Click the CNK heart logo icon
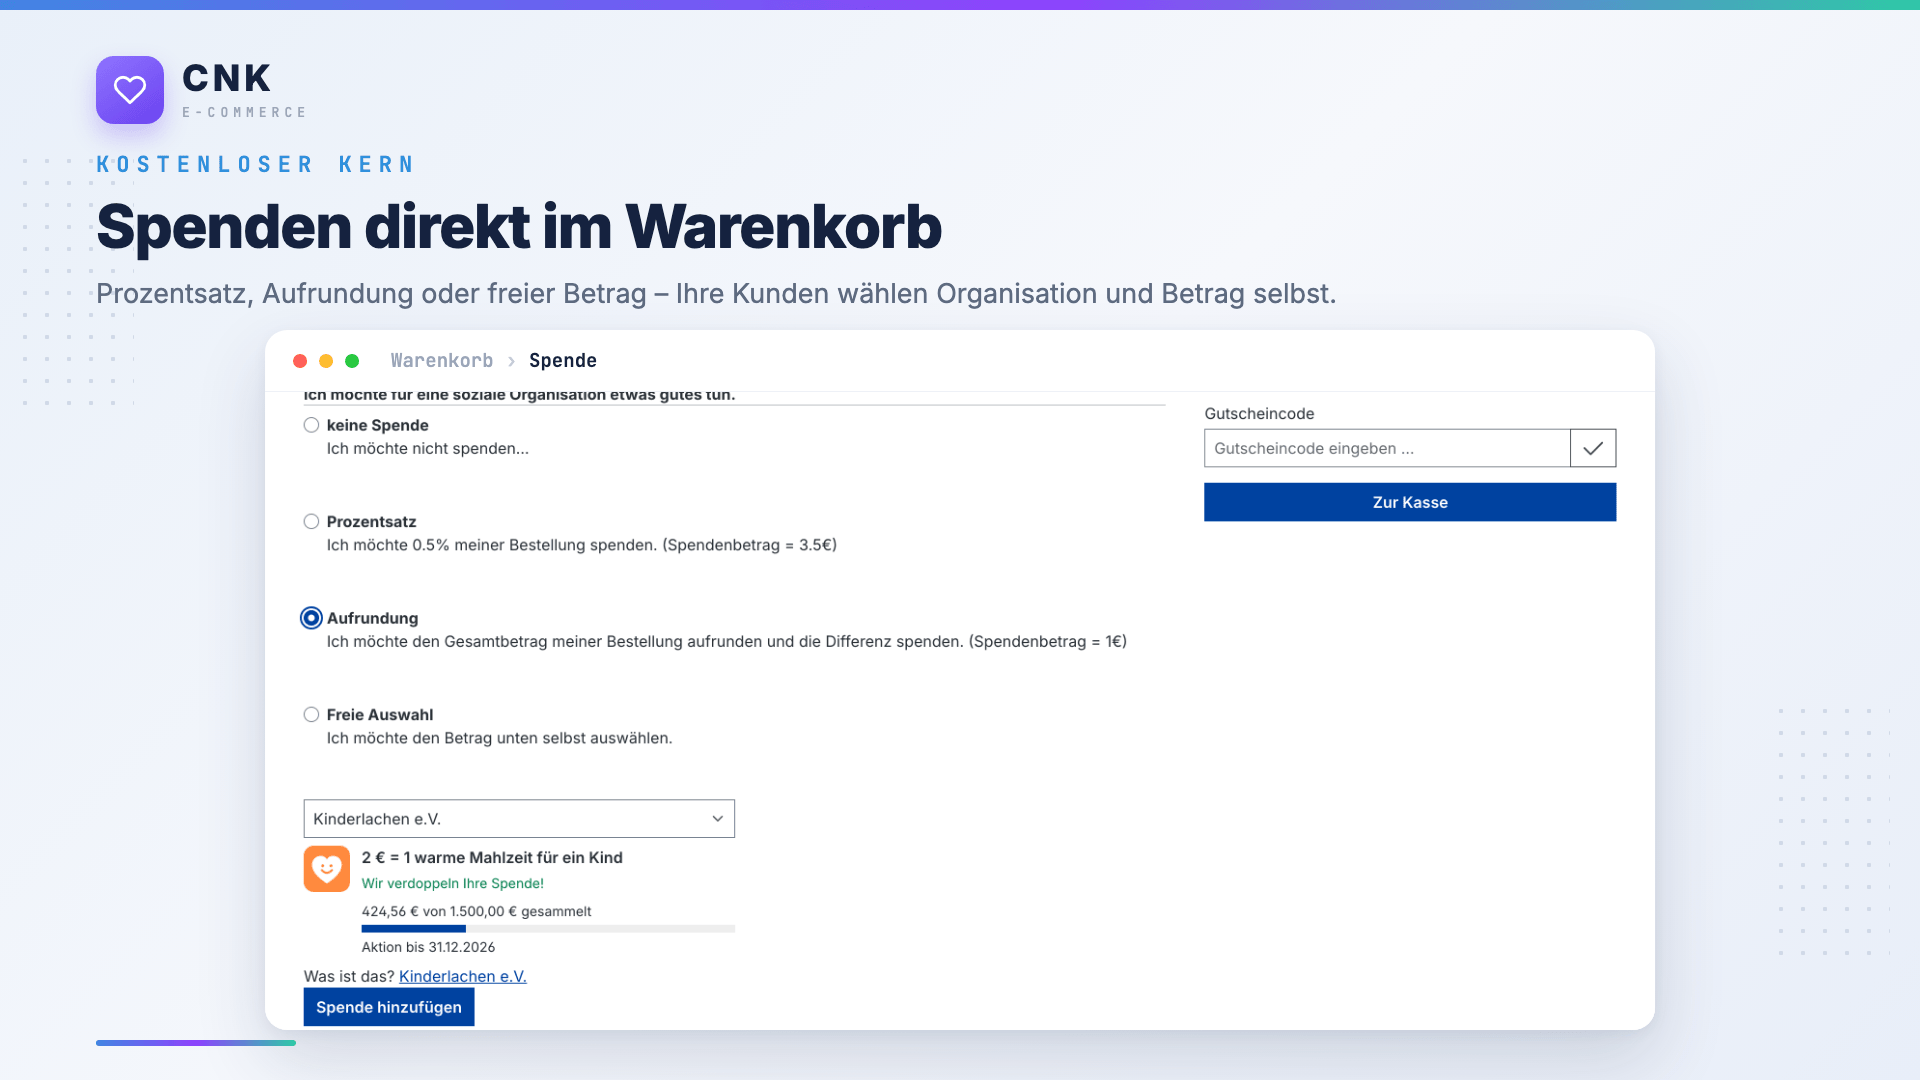 [130, 90]
